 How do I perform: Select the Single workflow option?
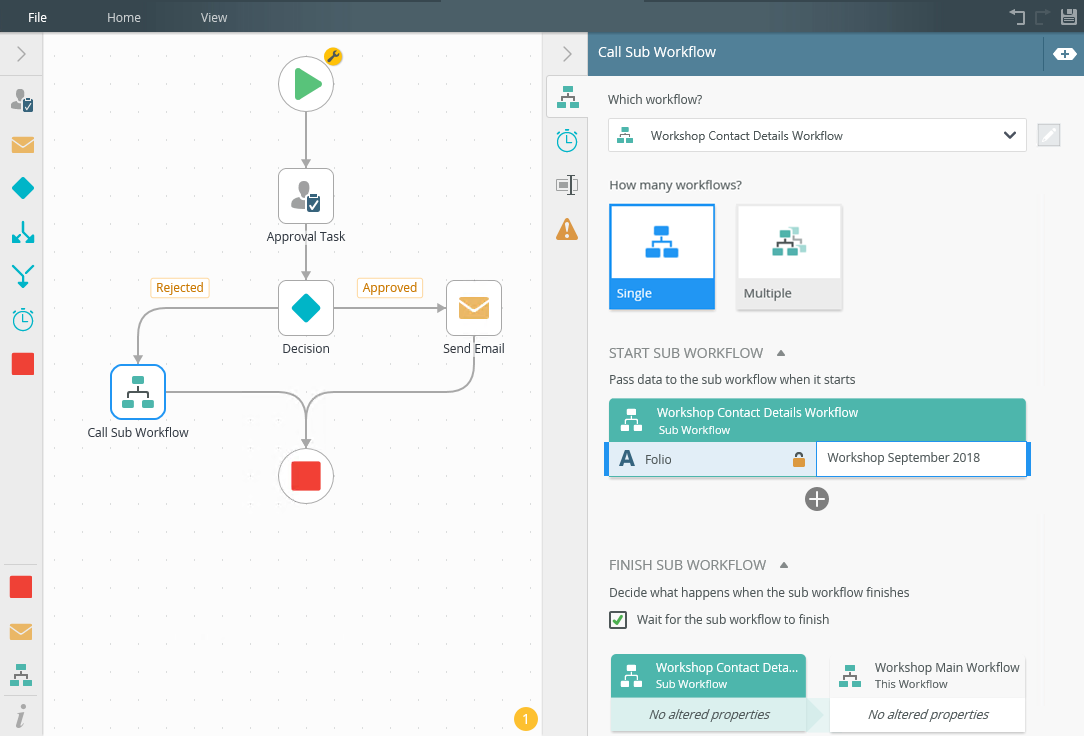(x=661, y=256)
